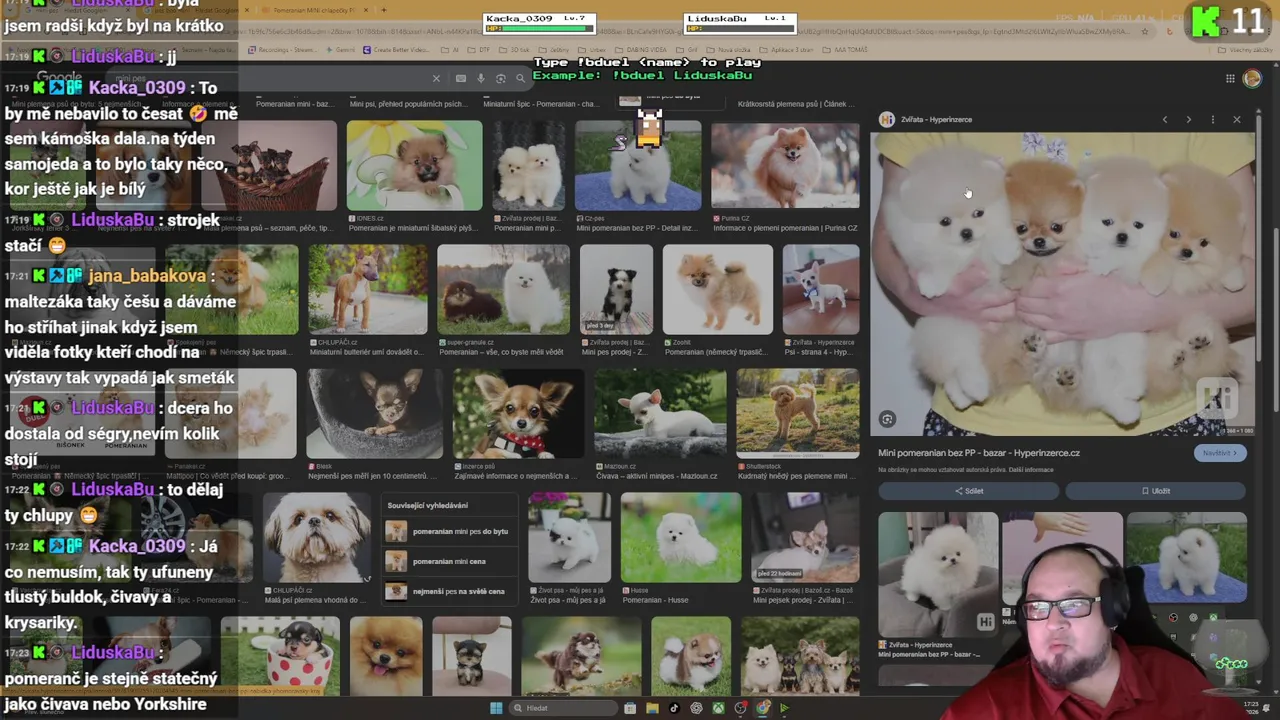Open three-dot more options in preview panel
Viewport: 1280px width, 720px height.
pos(1213,119)
